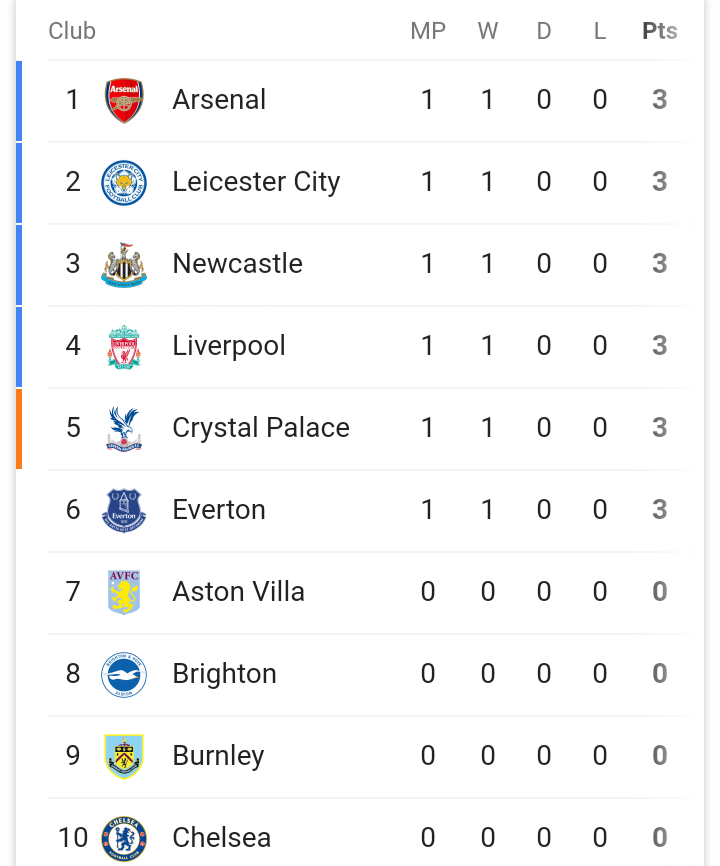The image size is (720, 866).
Task: Click the Crystal Palace eagle crest
Action: click(124, 428)
